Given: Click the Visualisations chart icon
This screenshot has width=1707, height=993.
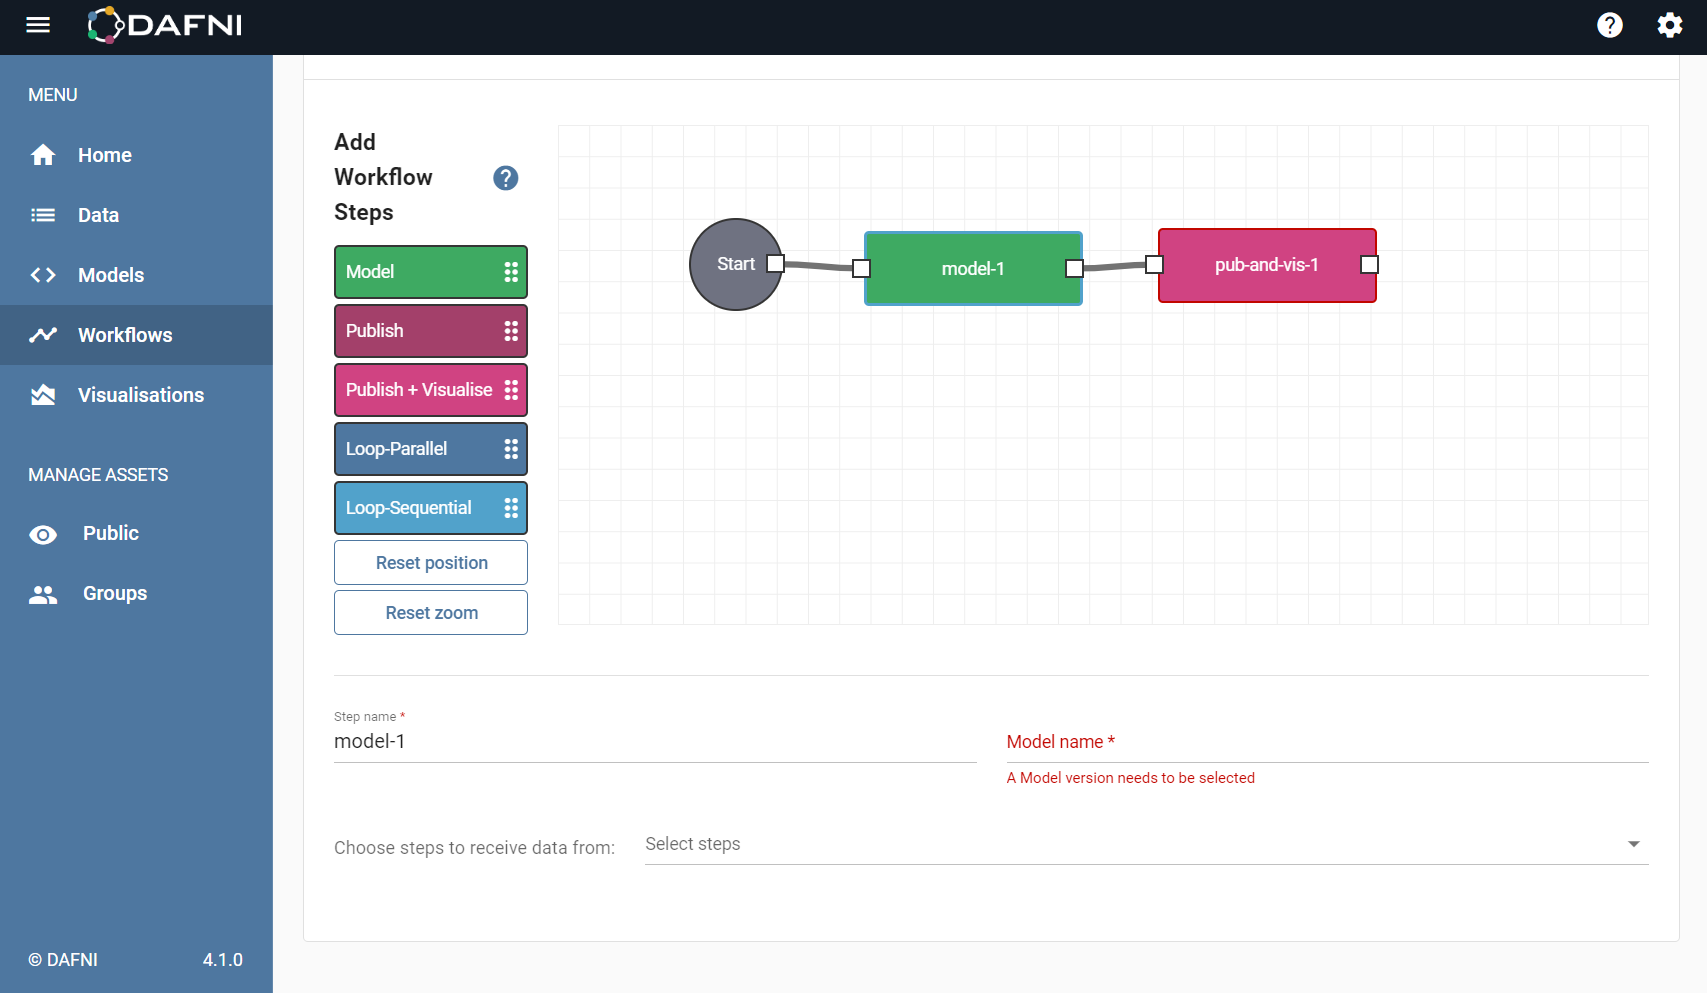Looking at the screenshot, I should (x=43, y=395).
